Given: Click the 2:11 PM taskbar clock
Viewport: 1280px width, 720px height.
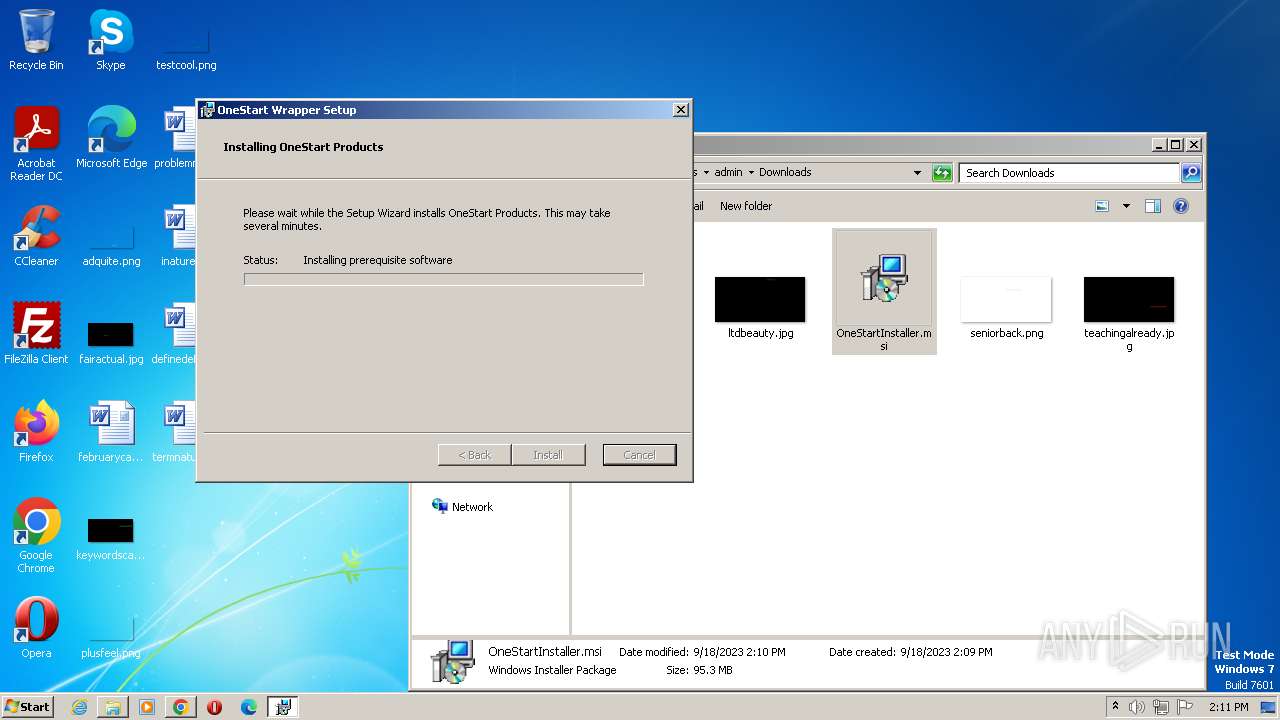Looking at the screenshot, I should pos(1228,707).
